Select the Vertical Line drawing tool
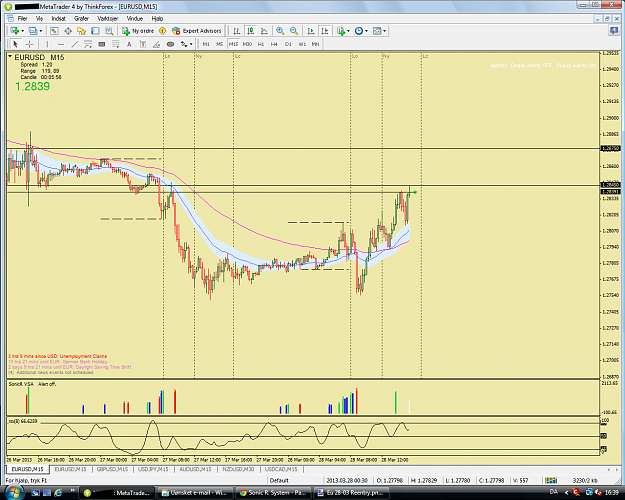625x500 pixels. point(47,44)
